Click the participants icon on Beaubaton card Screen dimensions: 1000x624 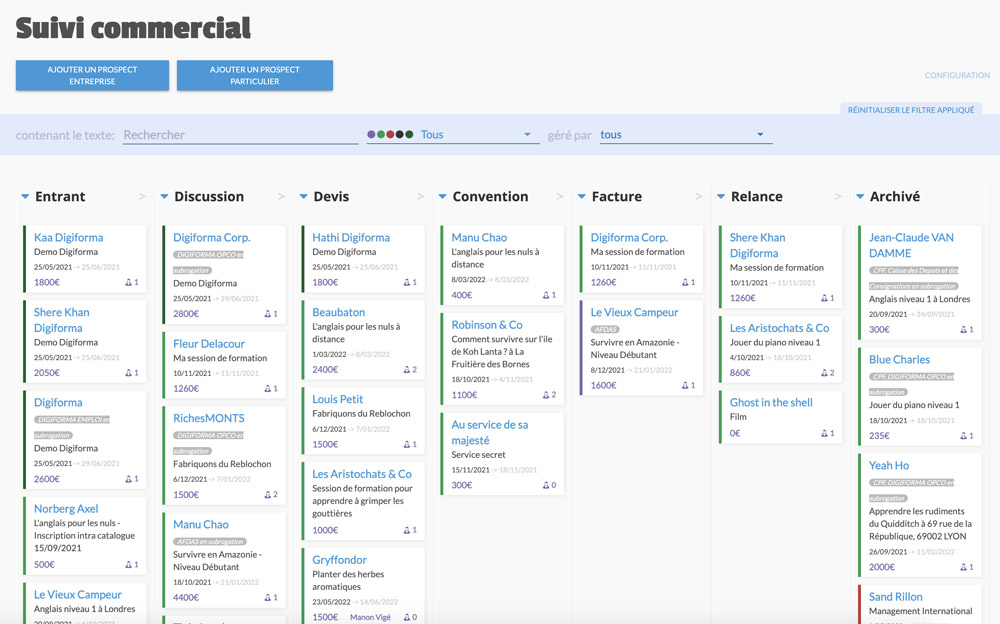(x=406, y=370)
